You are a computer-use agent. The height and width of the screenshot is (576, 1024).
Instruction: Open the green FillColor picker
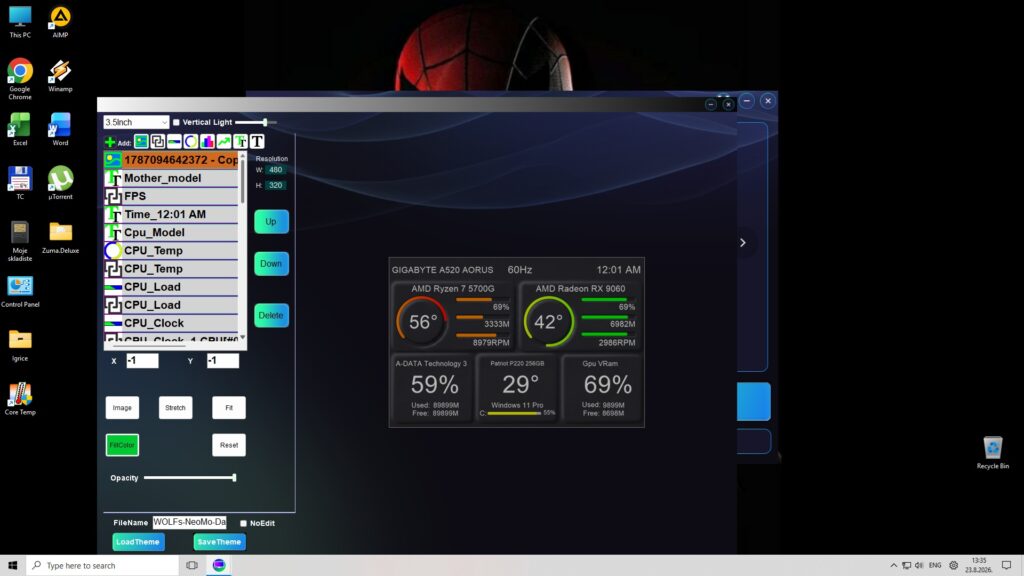pyautogui.click(x=122, y=445)
